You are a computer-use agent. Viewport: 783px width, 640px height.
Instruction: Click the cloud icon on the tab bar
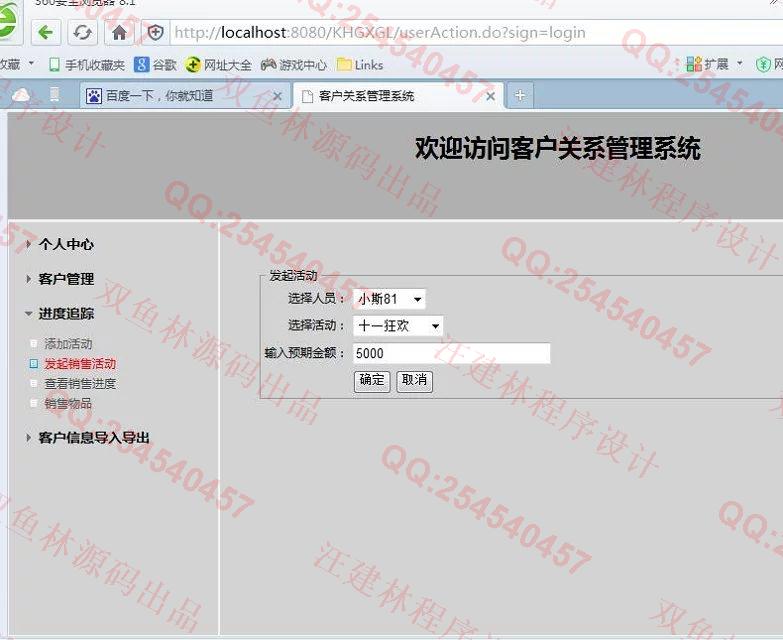coord(20,94)
